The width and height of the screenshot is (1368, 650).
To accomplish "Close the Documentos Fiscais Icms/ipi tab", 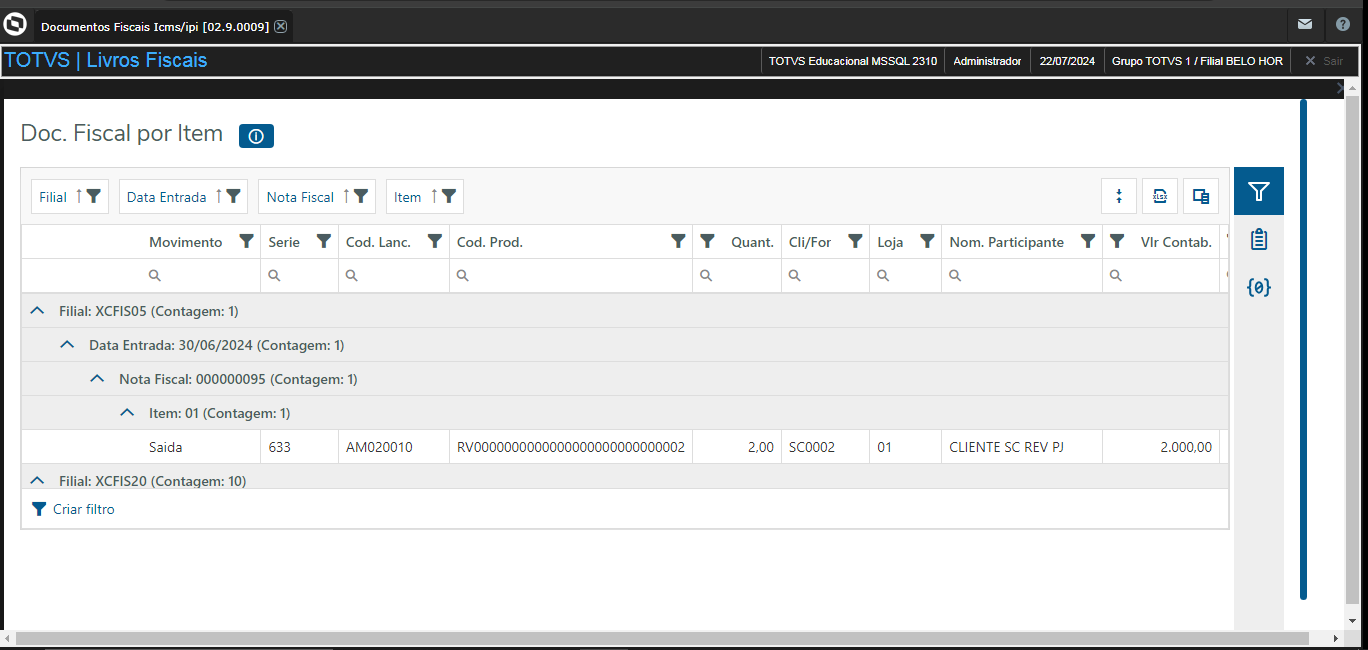I will (281, 26).
